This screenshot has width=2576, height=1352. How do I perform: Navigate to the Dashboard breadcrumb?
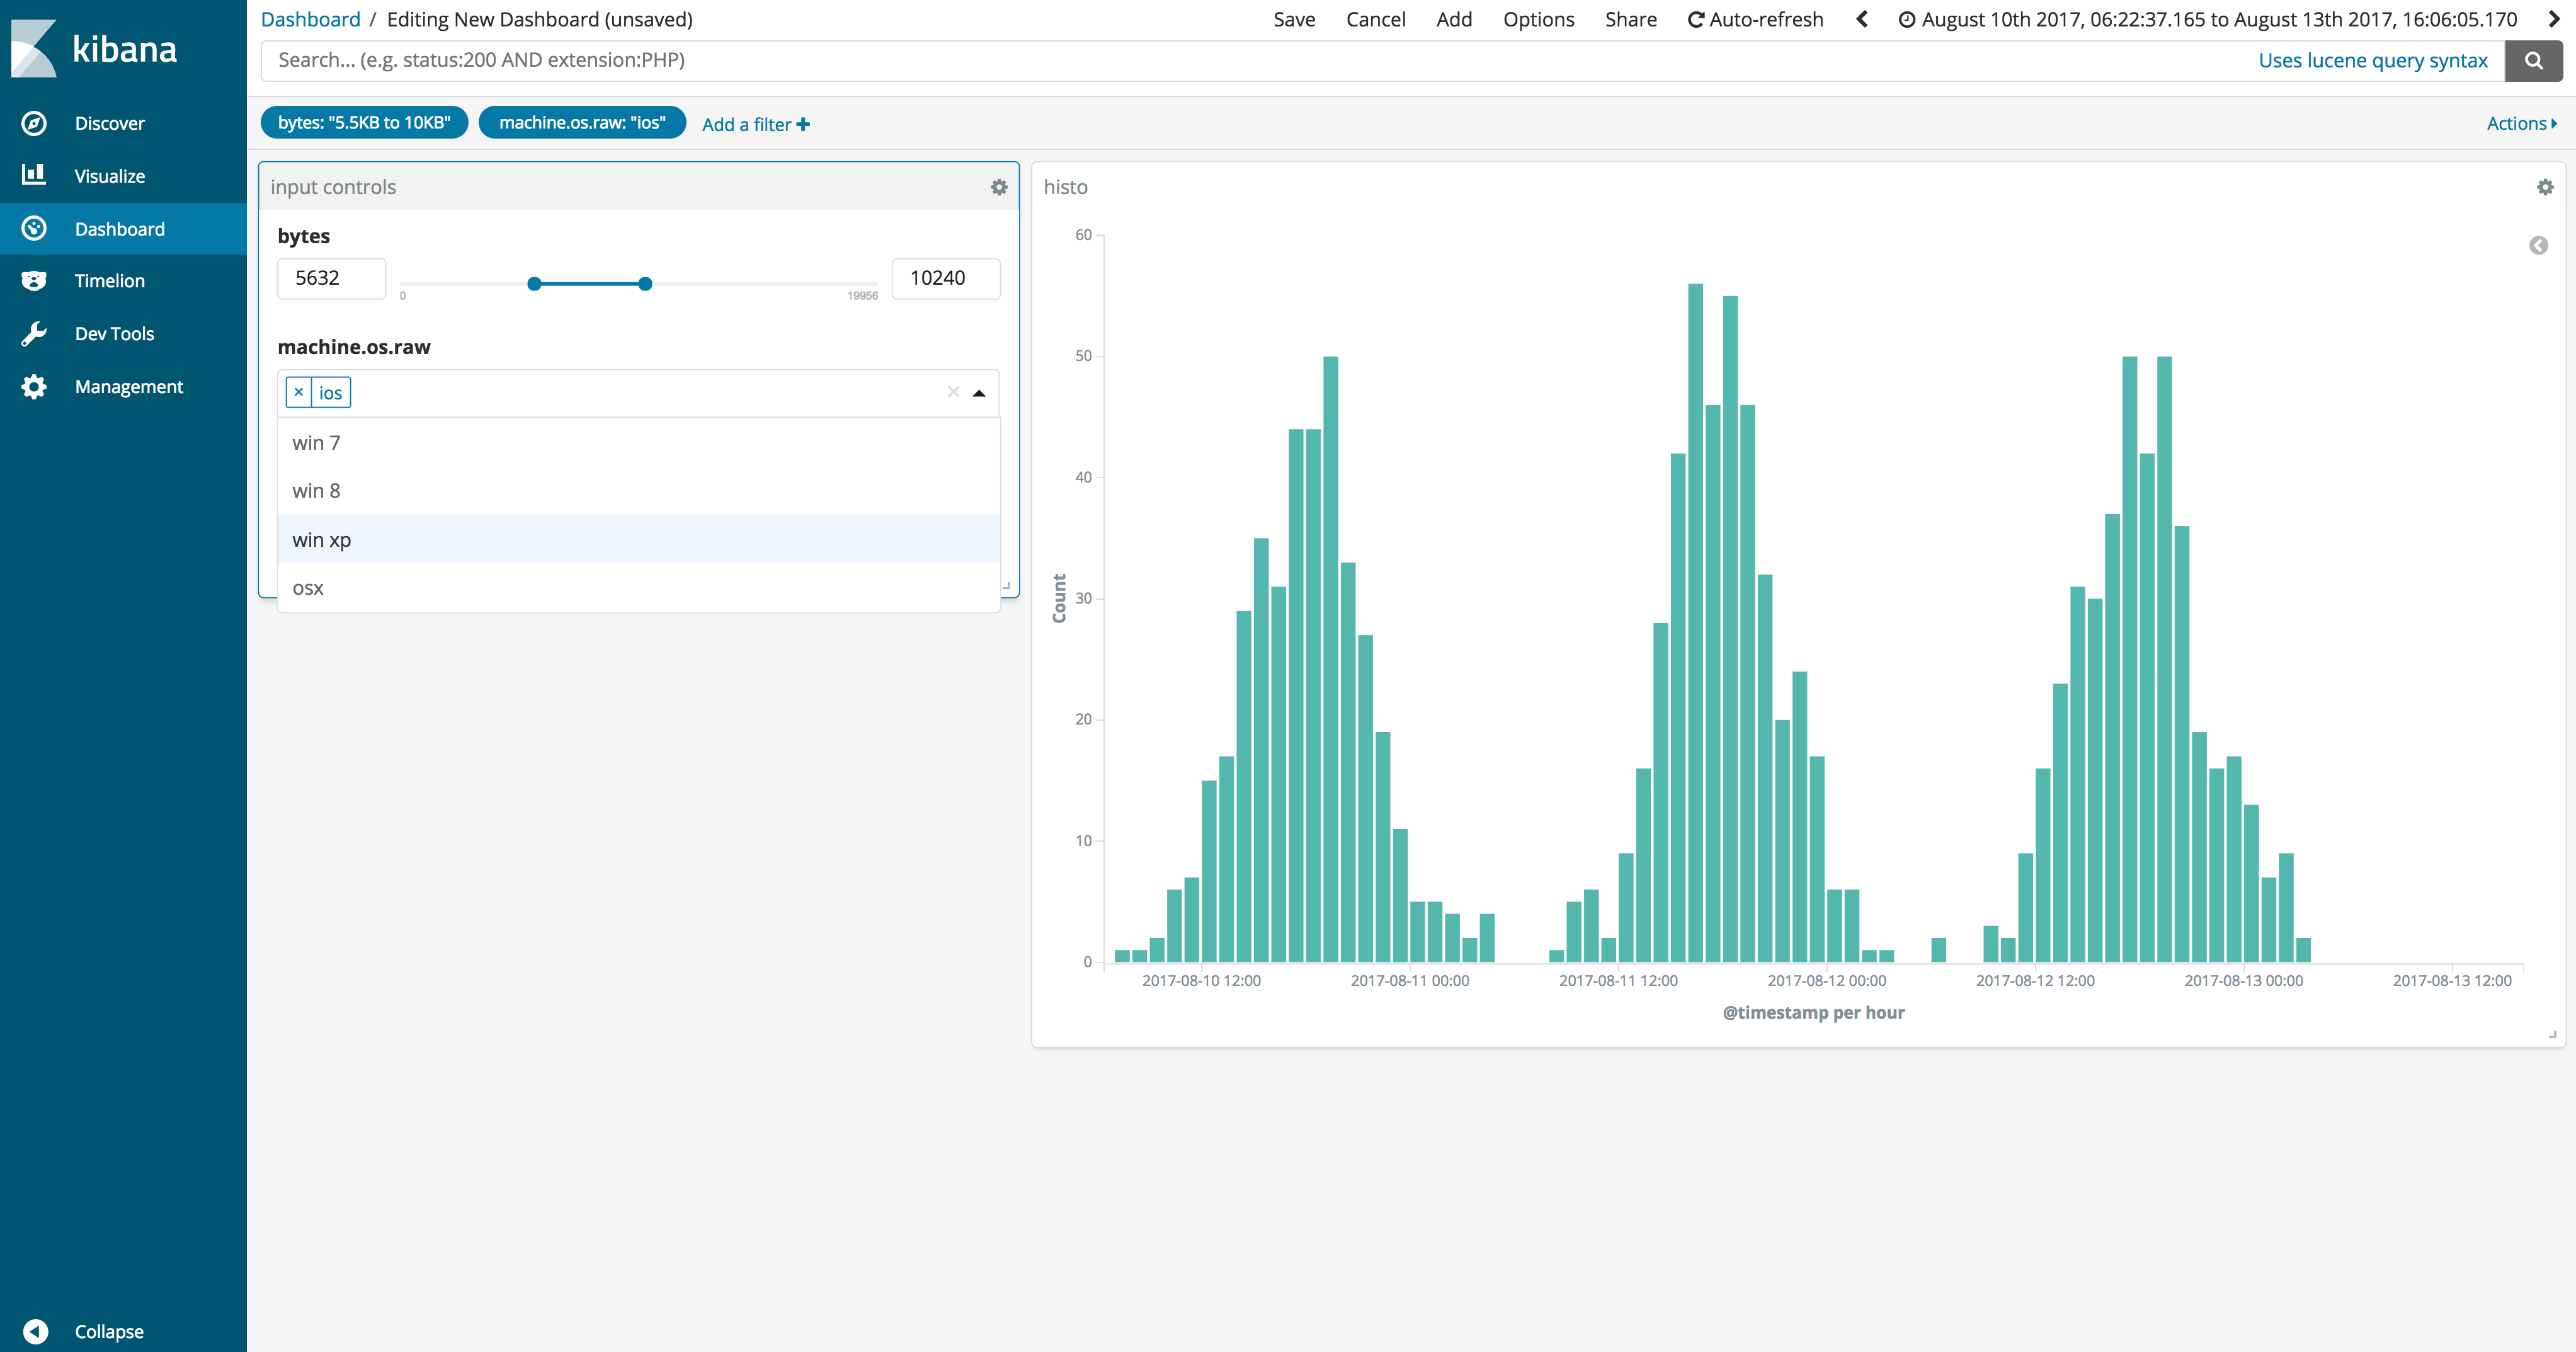310,18
